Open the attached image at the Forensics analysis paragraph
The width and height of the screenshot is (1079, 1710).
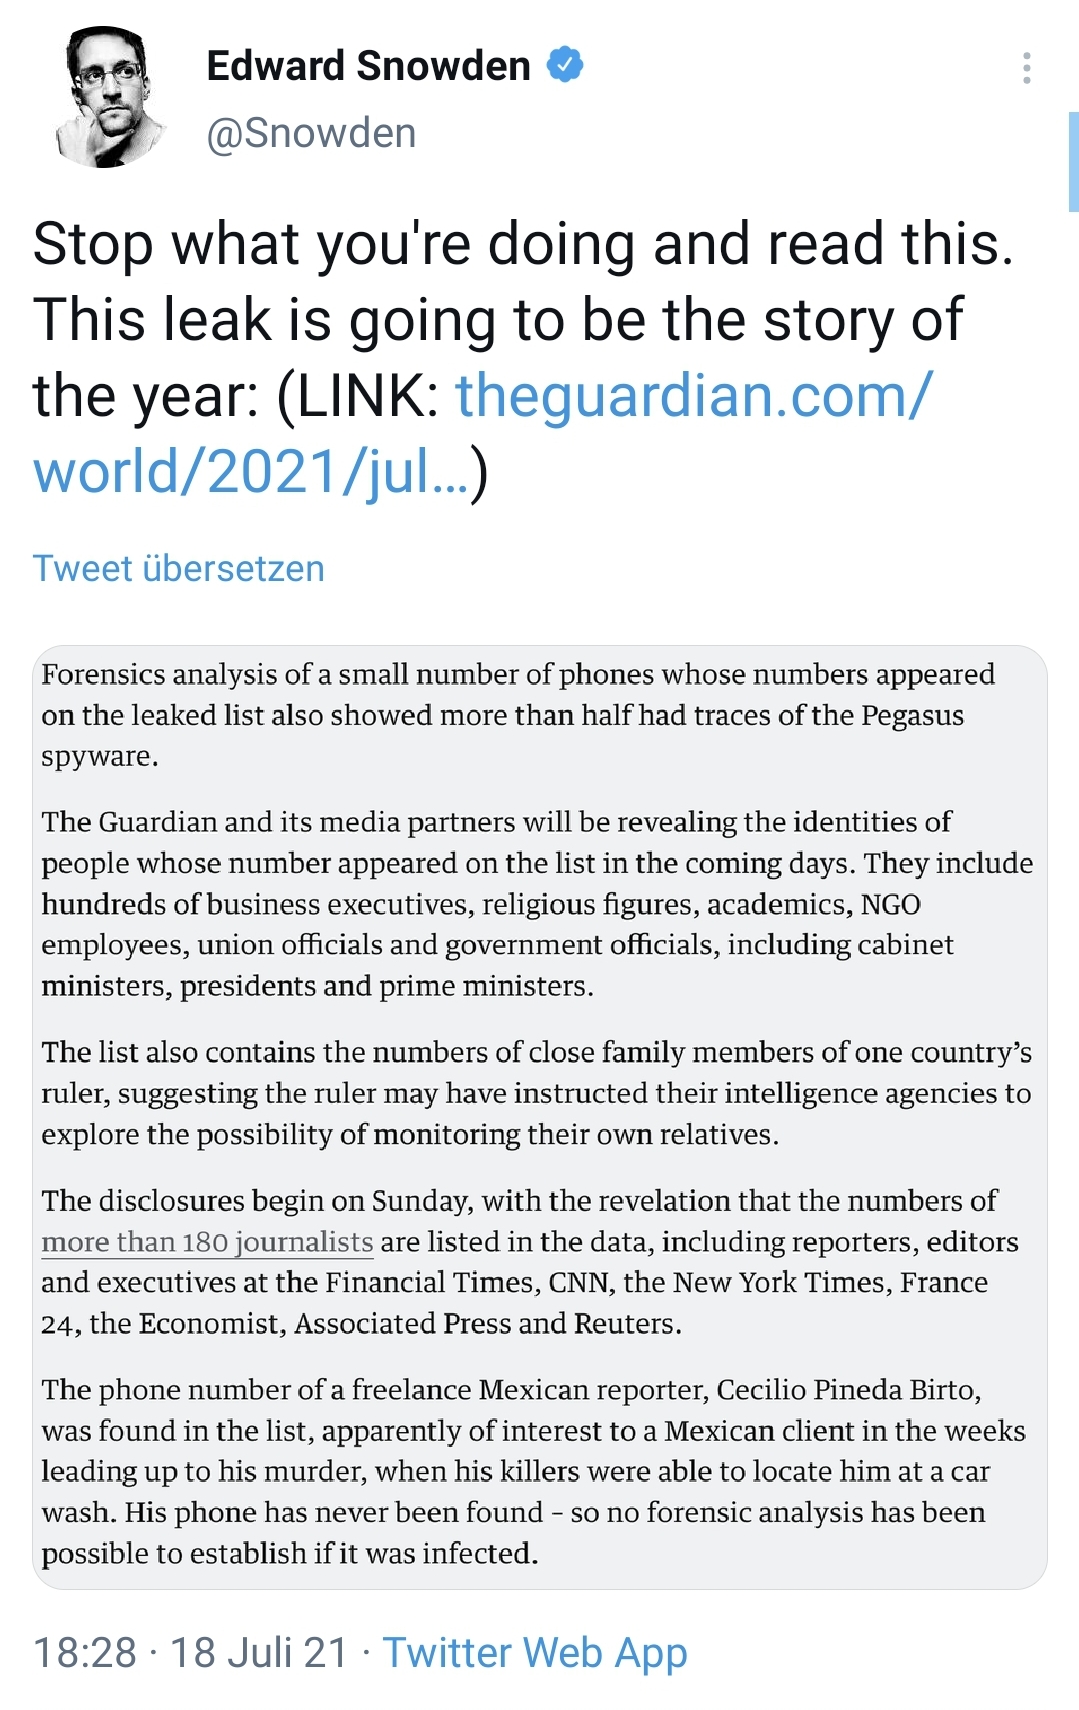pyautogui.click(x=518, y=715)
